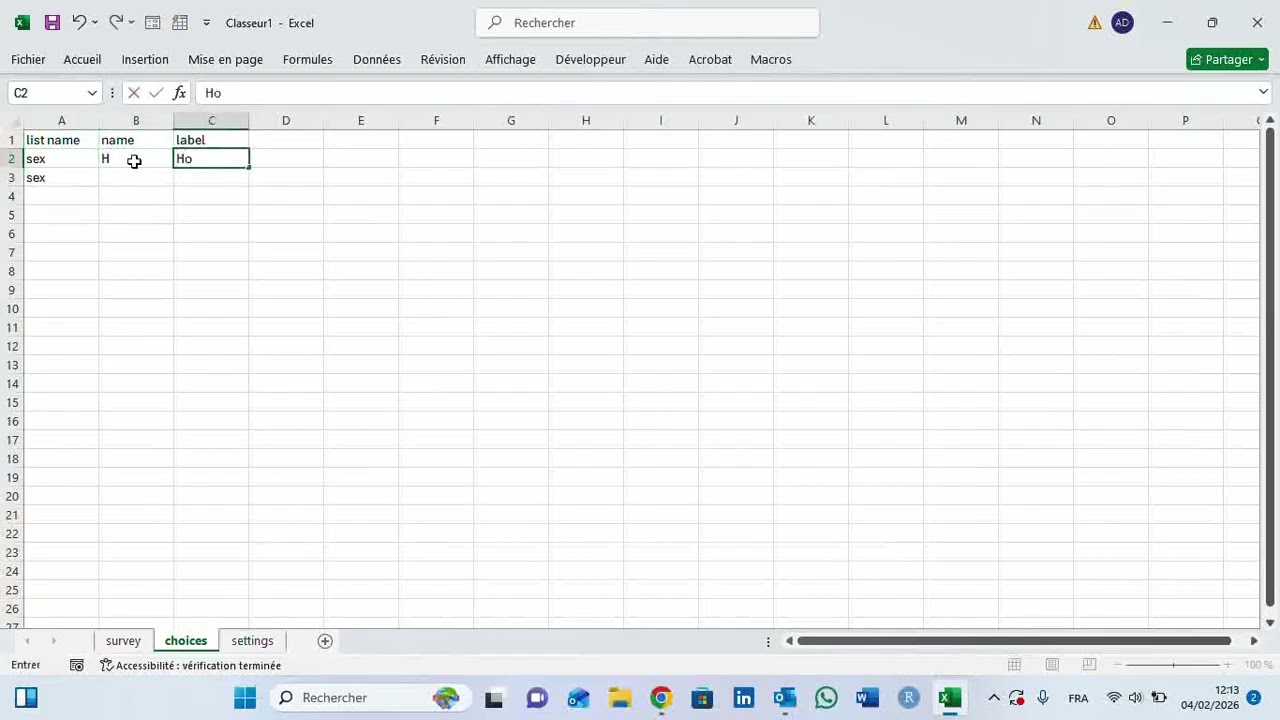1280x720 pixels.
Task: Switch to the survey sheet tab
Action: 123,641
